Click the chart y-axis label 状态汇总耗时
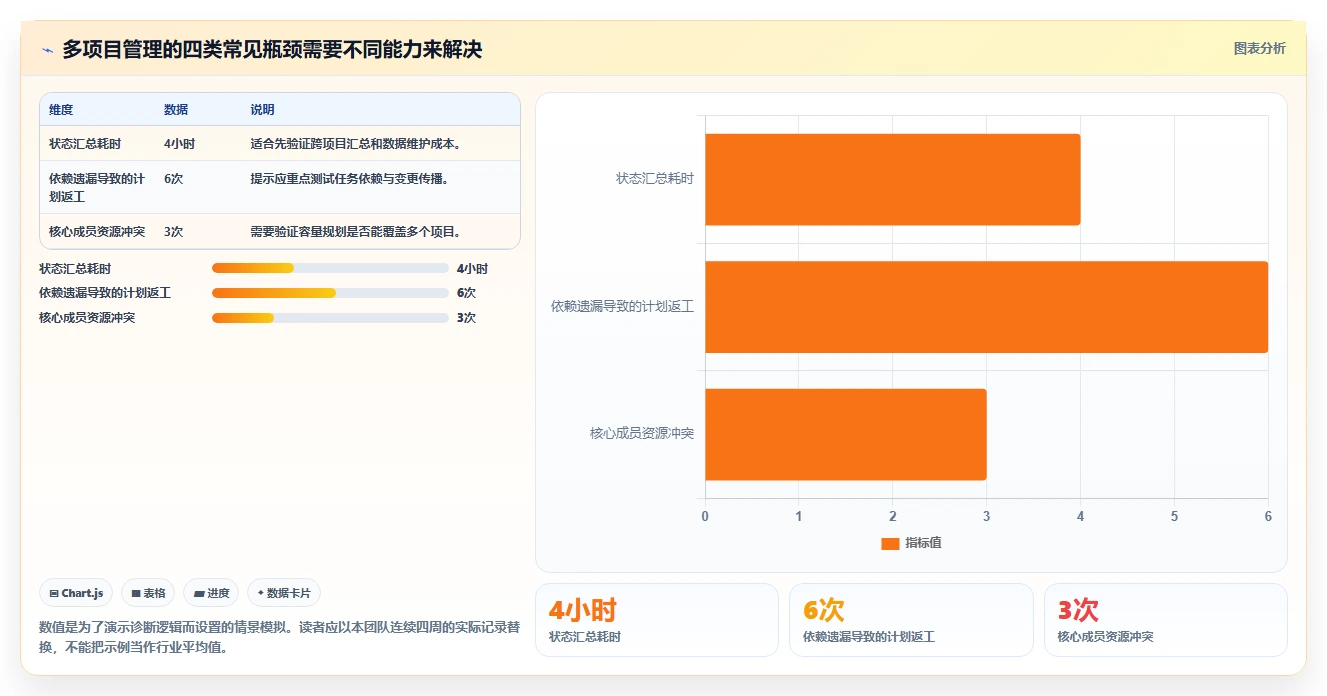The width and height of the screenshot is (1327, 696). point(655,179)
